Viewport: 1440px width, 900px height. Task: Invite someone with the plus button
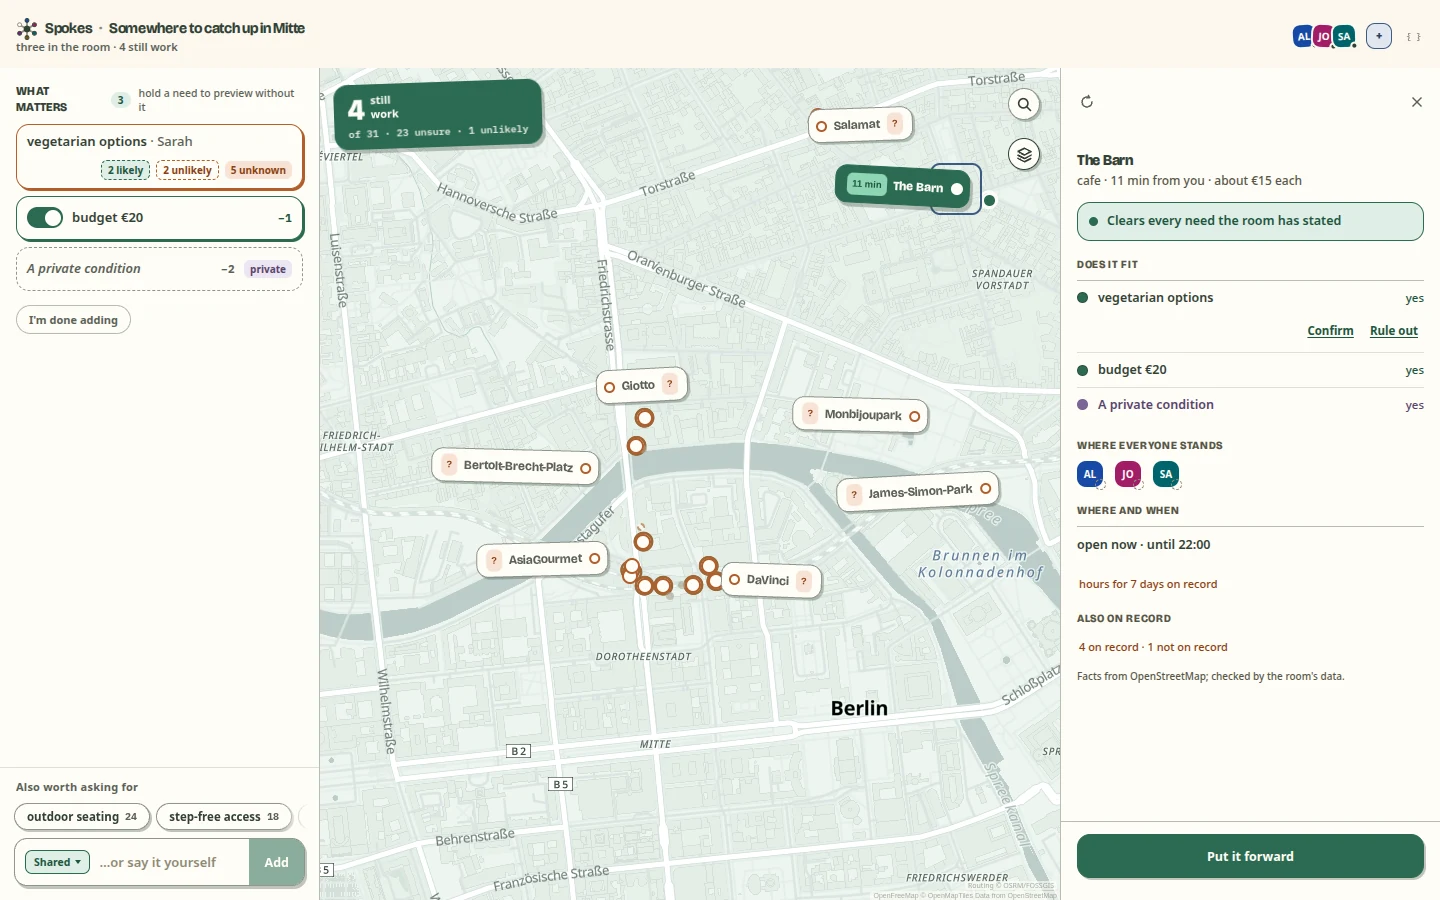(x=1379, y=36)
